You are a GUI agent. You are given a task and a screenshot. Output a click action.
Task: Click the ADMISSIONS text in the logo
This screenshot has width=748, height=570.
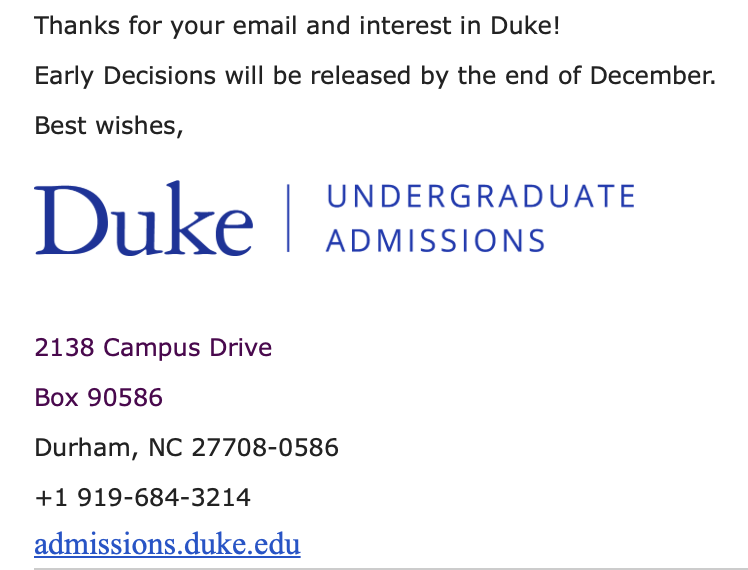[436, 241]
